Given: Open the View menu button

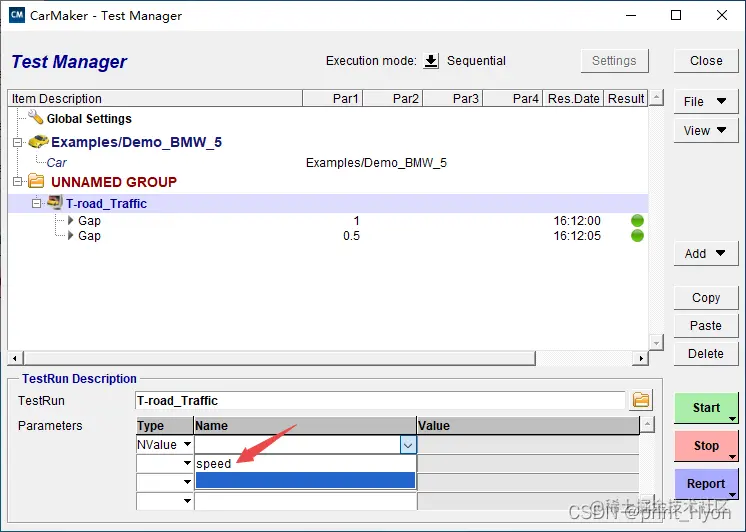Looking at the screenshot, I should pos(706,130).
